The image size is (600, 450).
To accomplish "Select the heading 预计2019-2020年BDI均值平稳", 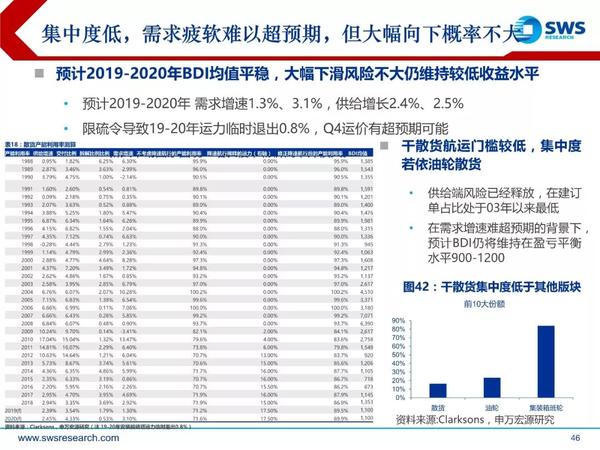I will pyautogui.click(x=297, y=74).
